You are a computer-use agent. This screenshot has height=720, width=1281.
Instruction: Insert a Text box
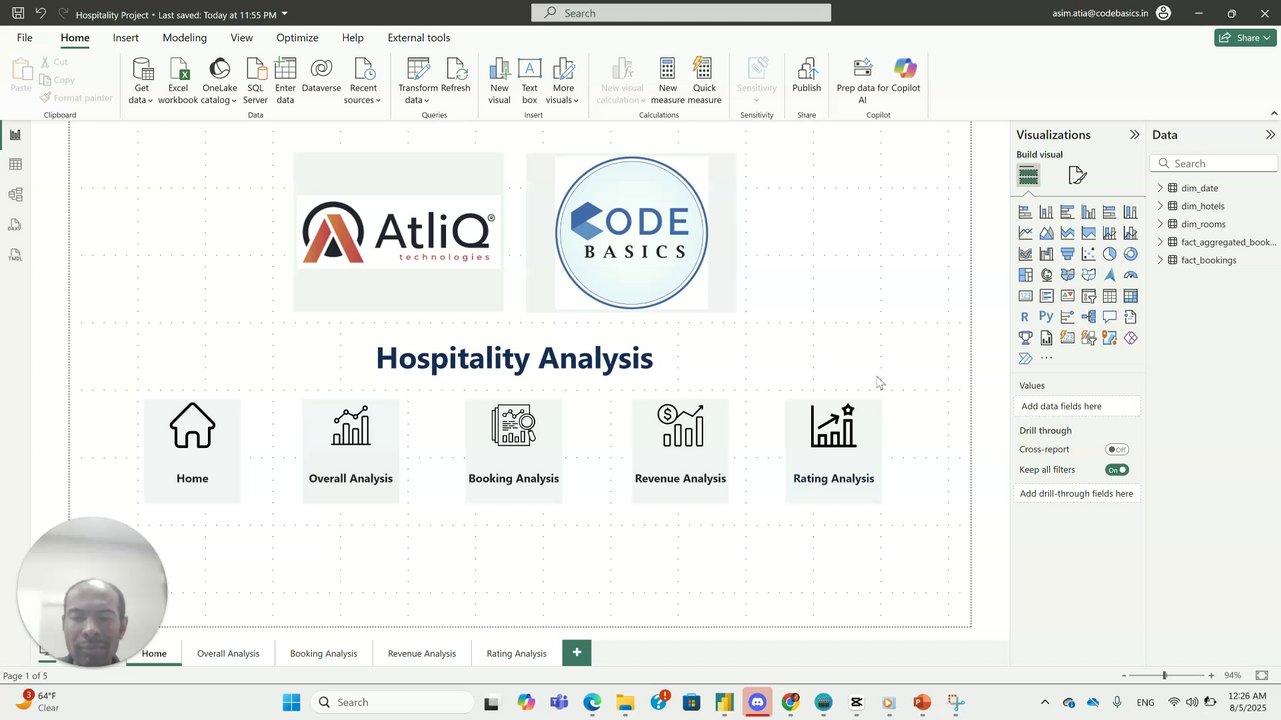point(530,81)
